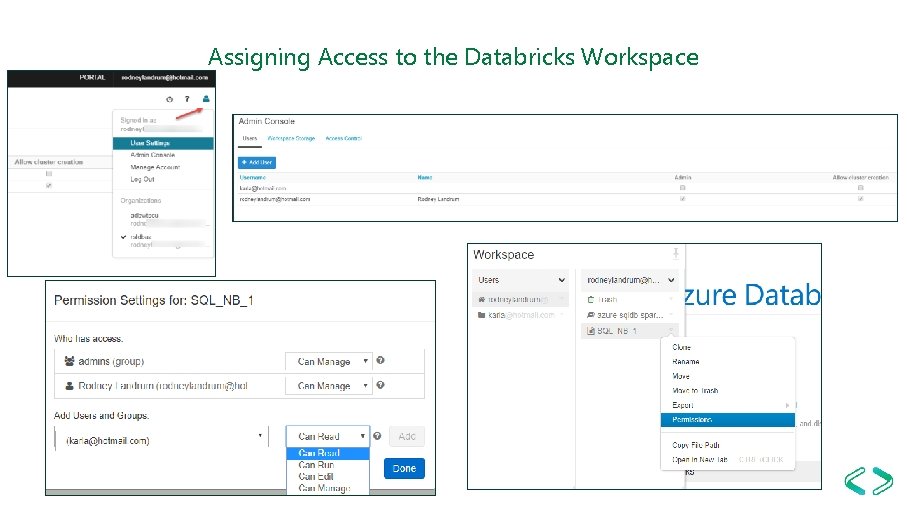Click the user account profile icon
The width and height of the screenshot is (907, 510).
[x=206, y=99]
